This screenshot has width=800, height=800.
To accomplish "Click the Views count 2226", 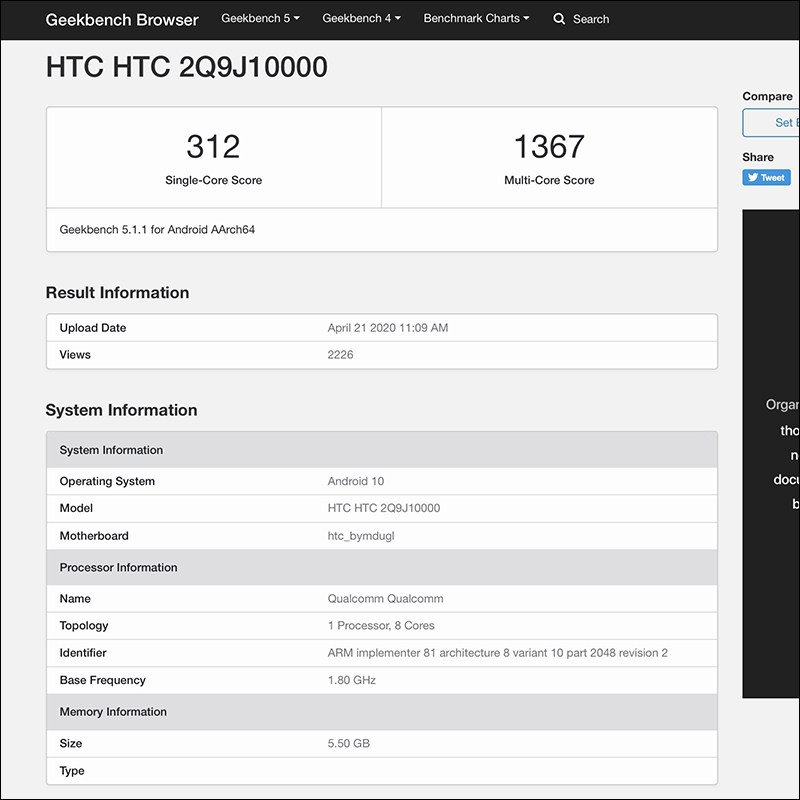I will (x=341, y=355).
